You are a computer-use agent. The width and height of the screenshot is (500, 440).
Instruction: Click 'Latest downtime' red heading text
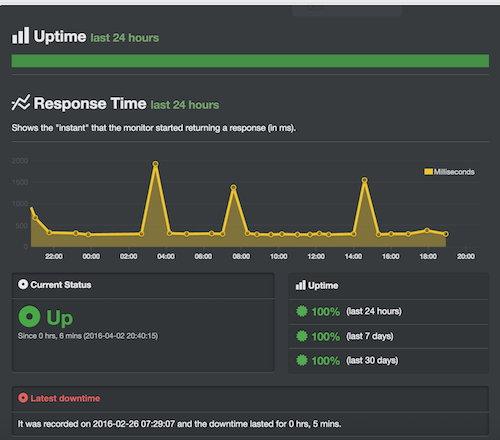tap(65, 398)
